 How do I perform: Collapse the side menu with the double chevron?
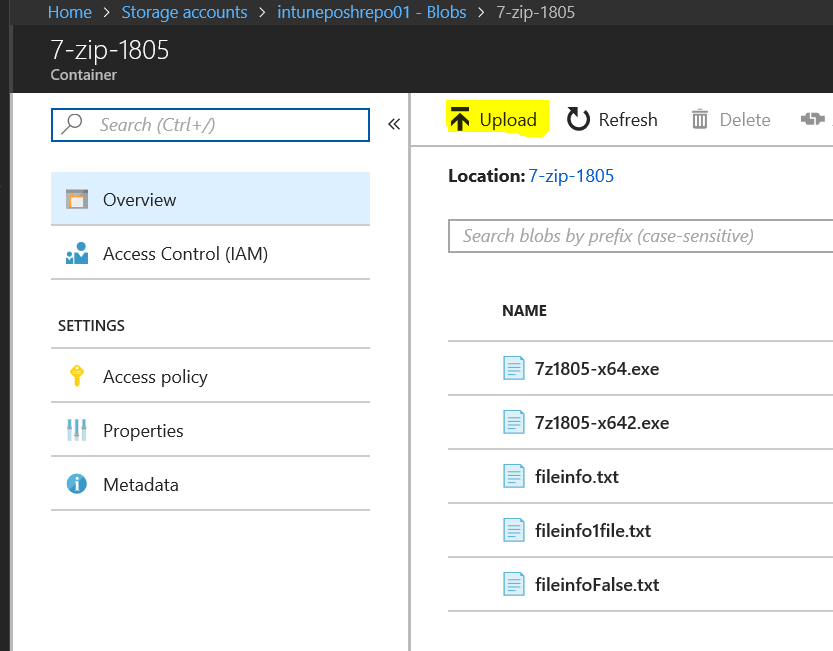coord(394,124)
